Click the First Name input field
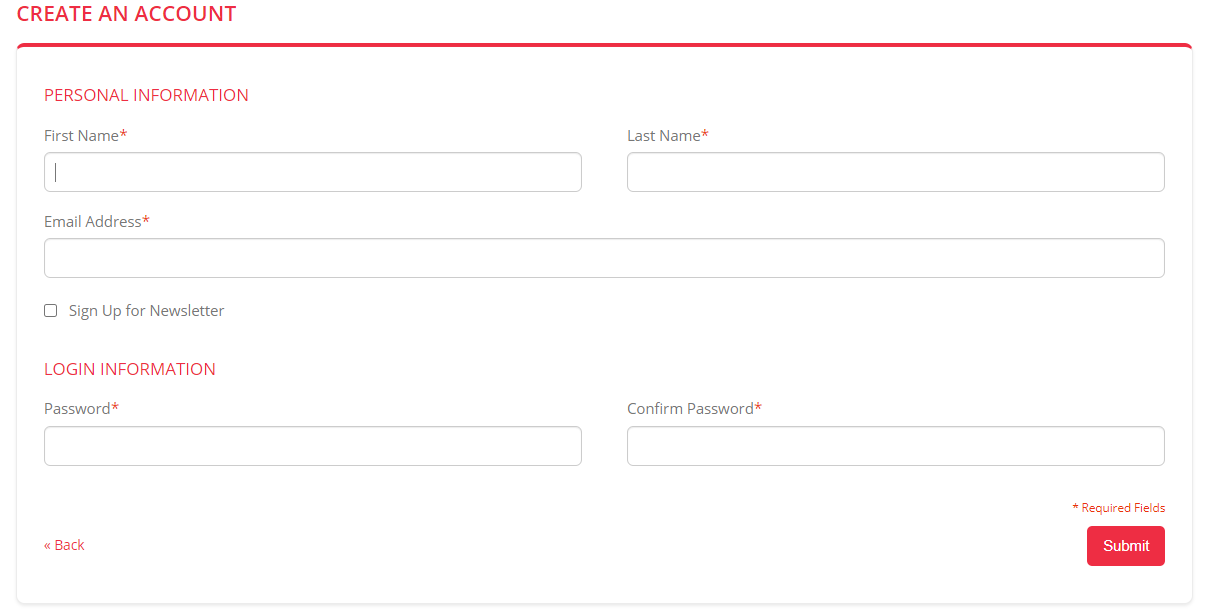This screenshot has width=1210, height=611. coord(312,172)
